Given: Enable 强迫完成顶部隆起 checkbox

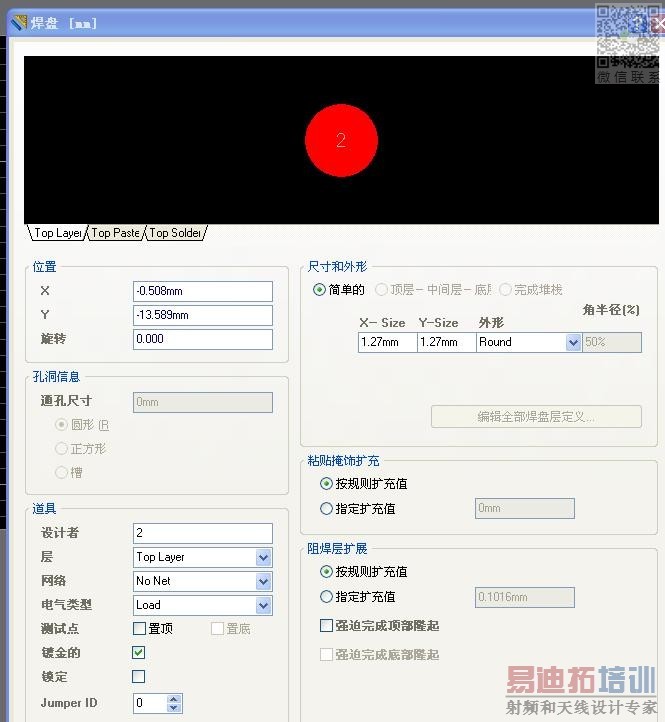Looking at the screenshot, I should (326, 625).
